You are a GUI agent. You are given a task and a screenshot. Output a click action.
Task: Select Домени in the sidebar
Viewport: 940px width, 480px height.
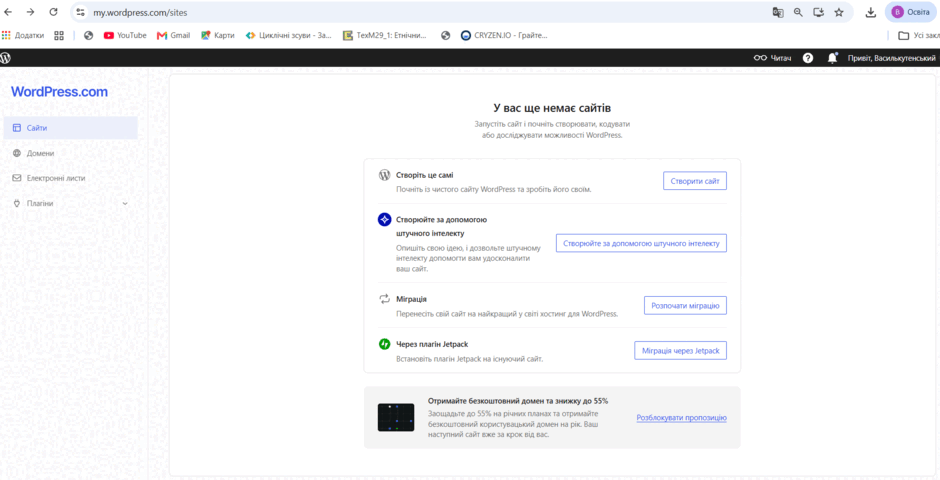(x=71, y=153)
